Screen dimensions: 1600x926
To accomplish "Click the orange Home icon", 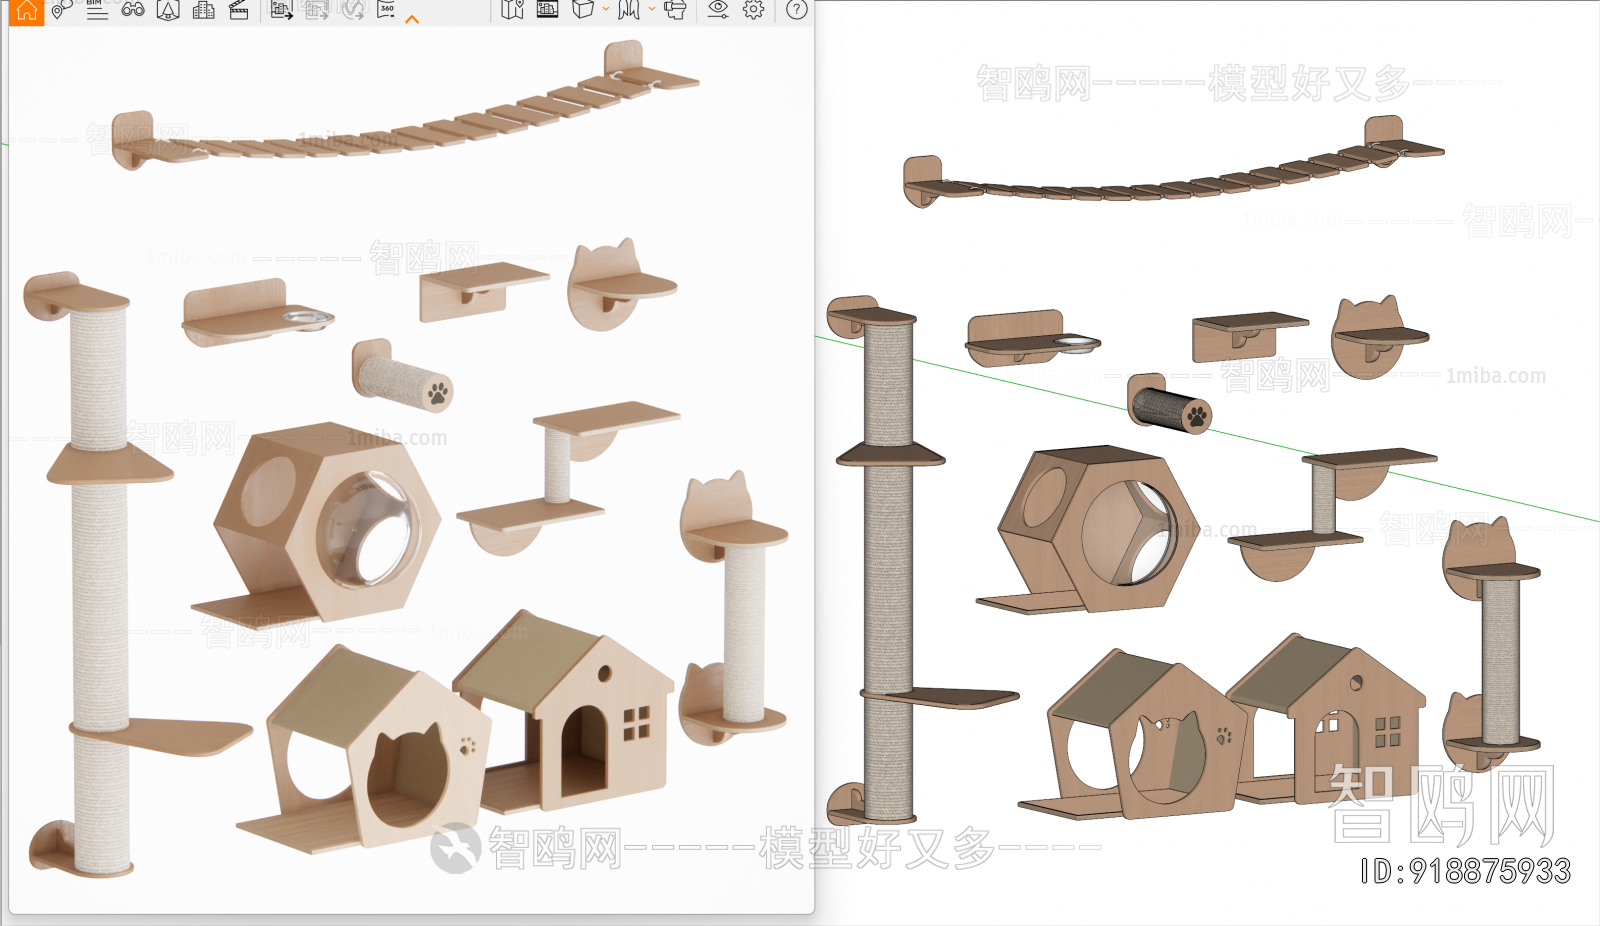I will pyautogui.click(x=26, y=11).
